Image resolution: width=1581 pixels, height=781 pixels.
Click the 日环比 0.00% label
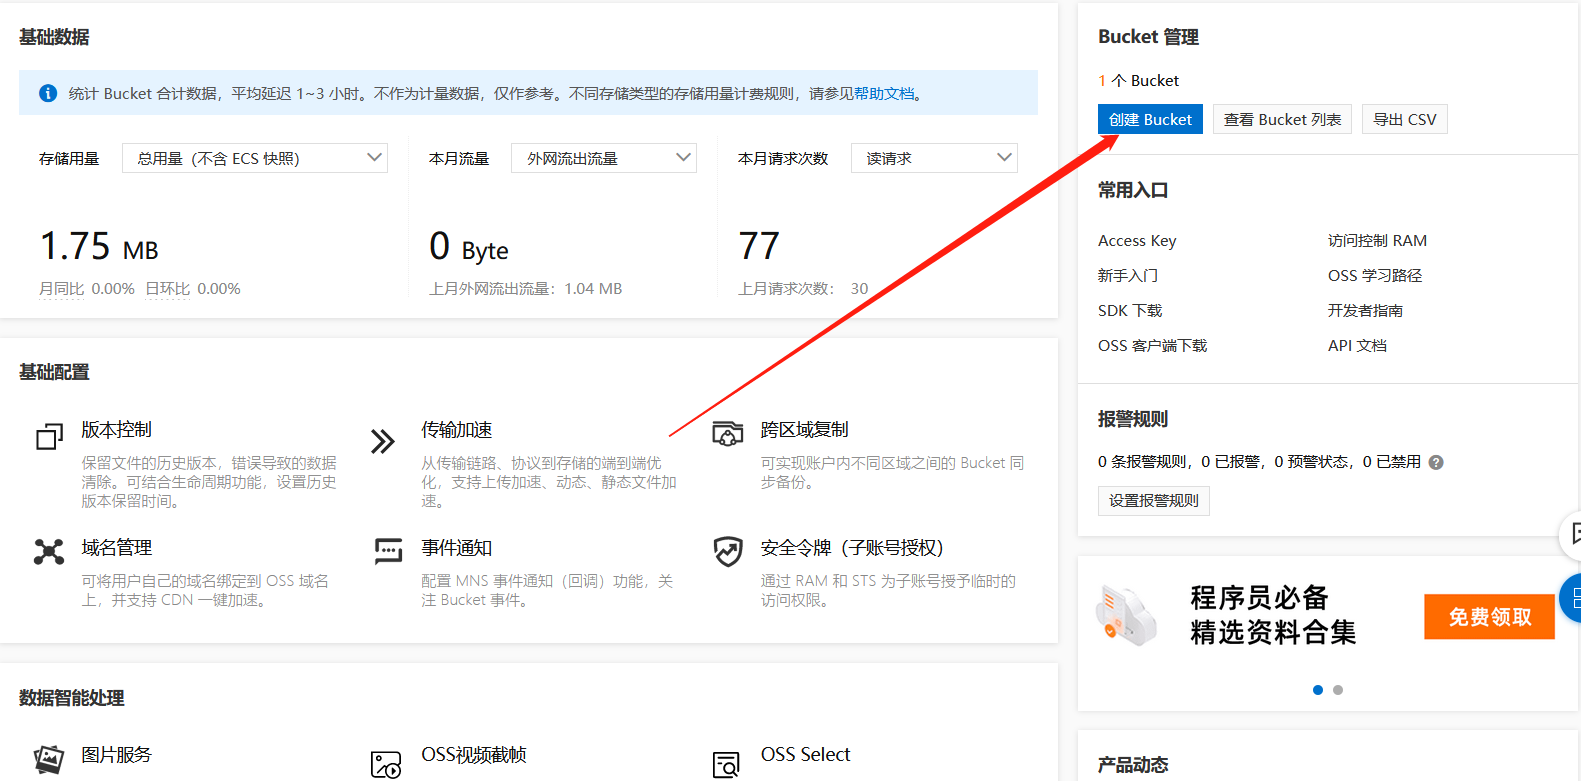193,289
